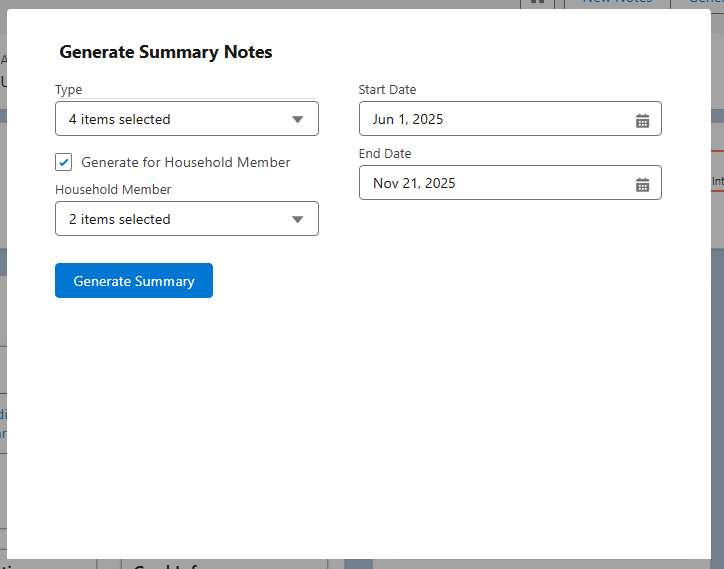The width and height of the screenshot is (724, 569).
Task: Click the New Notes button behind dialog
Action: [x=616, y=3]
